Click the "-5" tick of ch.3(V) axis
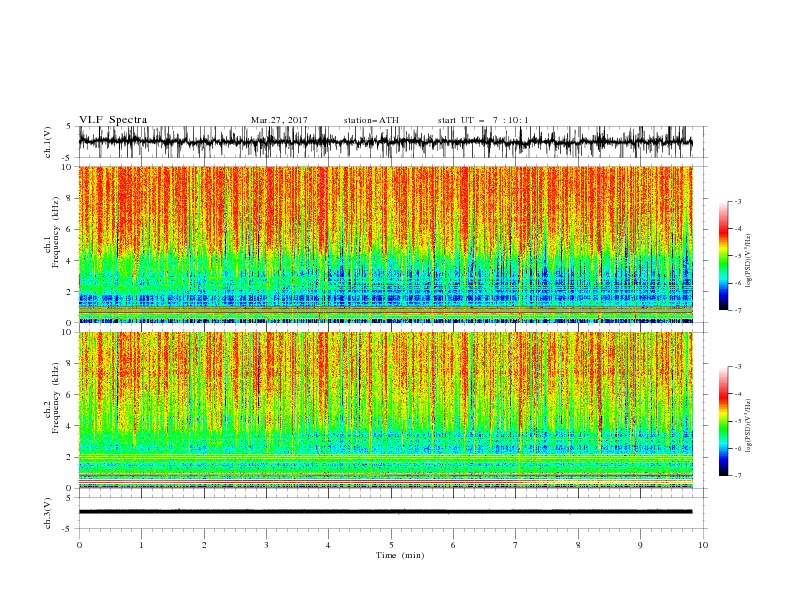 coord(68,529)
